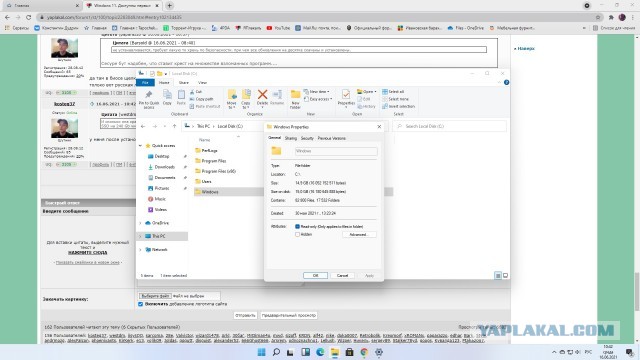Image resolution: width=640 pixels, height=360 pixels.
Task: Open Settings gear on taskbar
Action: click(x=379, y=352)
